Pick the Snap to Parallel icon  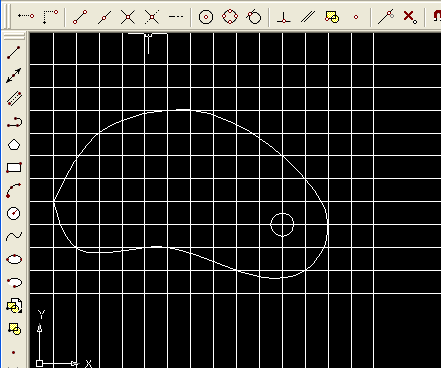click(x=308, y=17)
